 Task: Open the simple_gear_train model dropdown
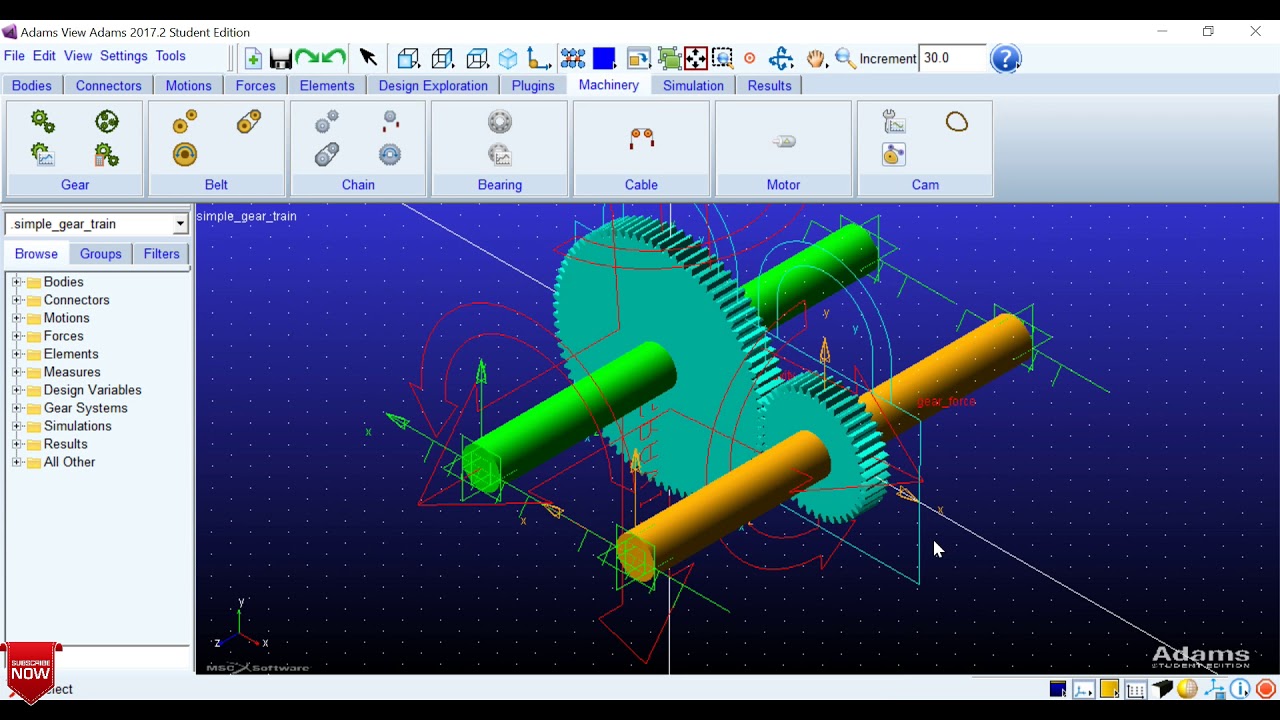(180, 224)
